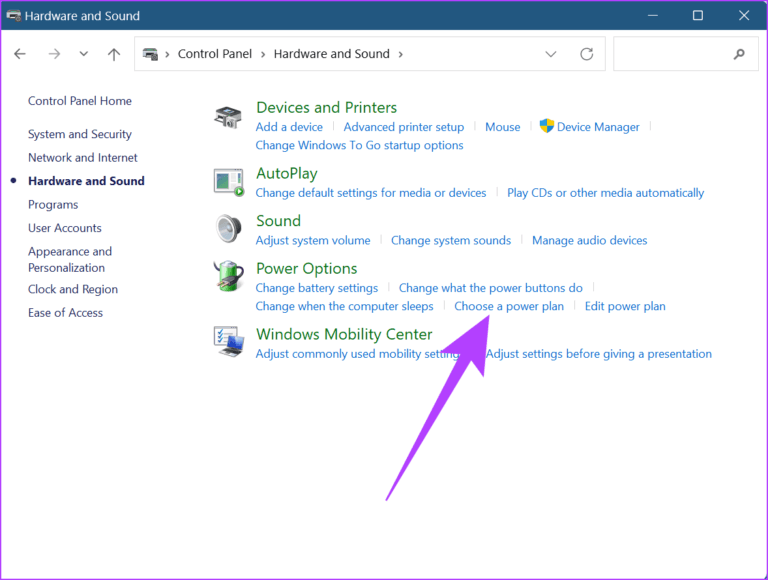
Task: Open the Sound heading
Action: [x=279, y=221]
